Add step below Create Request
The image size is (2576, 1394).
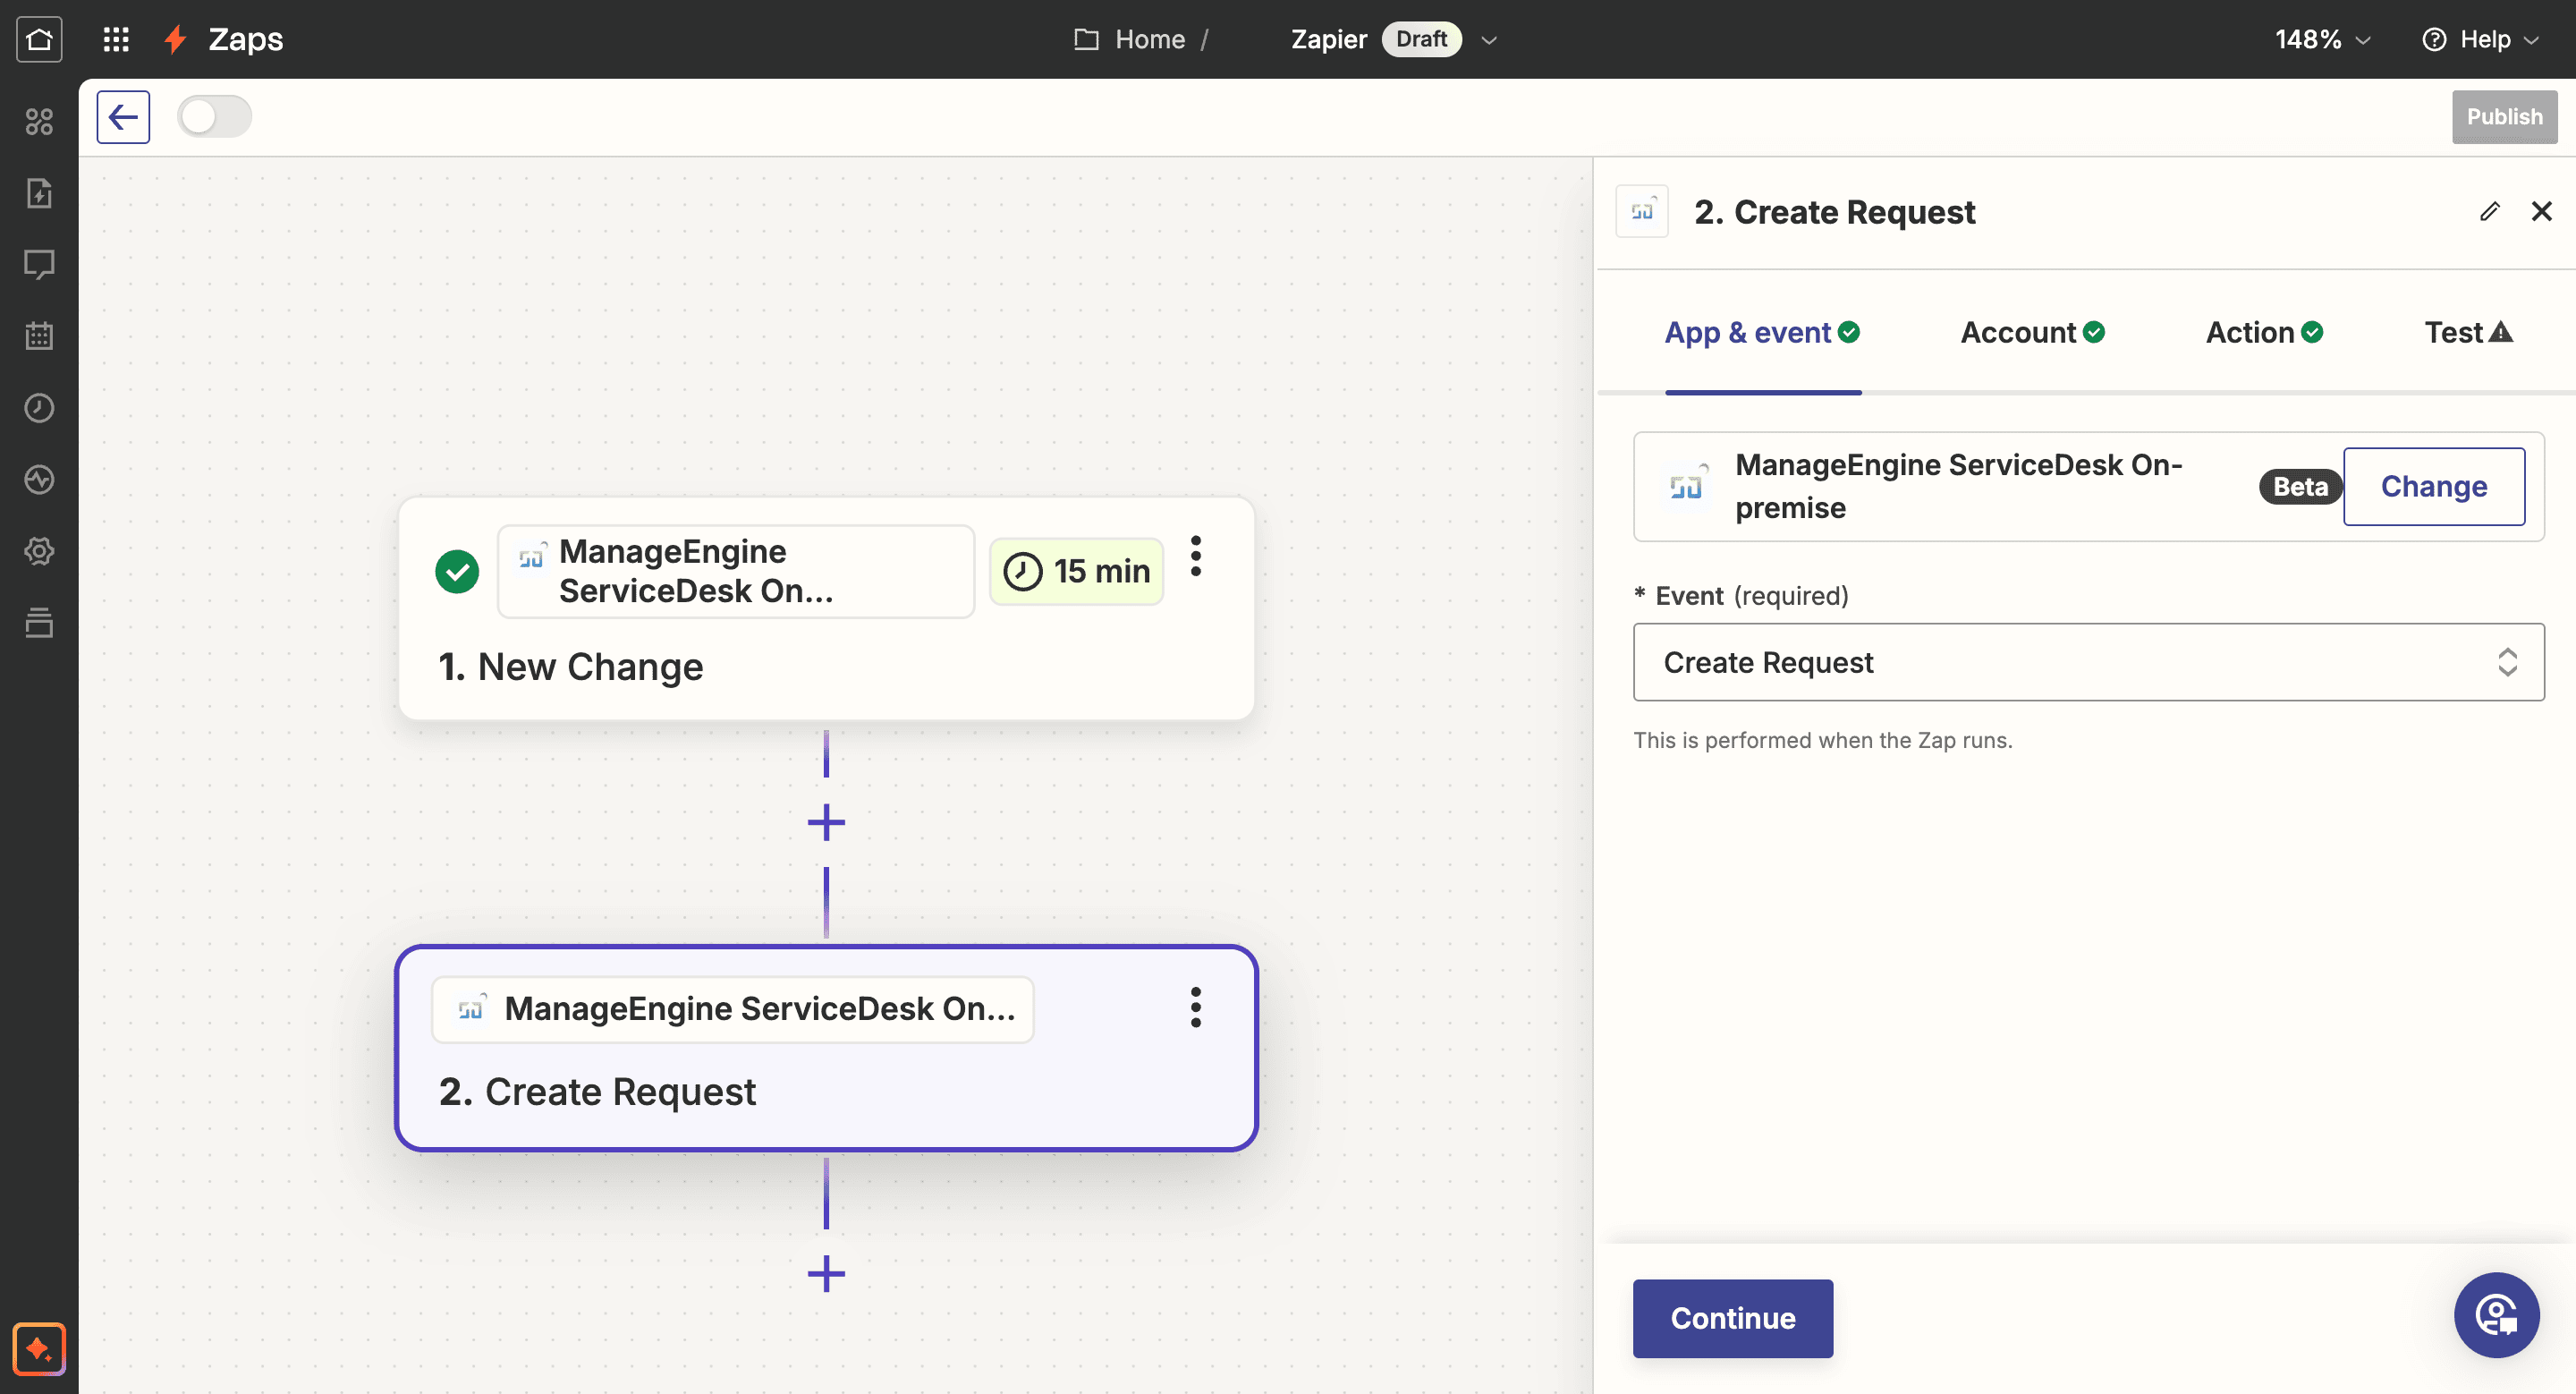[x=826, y=1273]
